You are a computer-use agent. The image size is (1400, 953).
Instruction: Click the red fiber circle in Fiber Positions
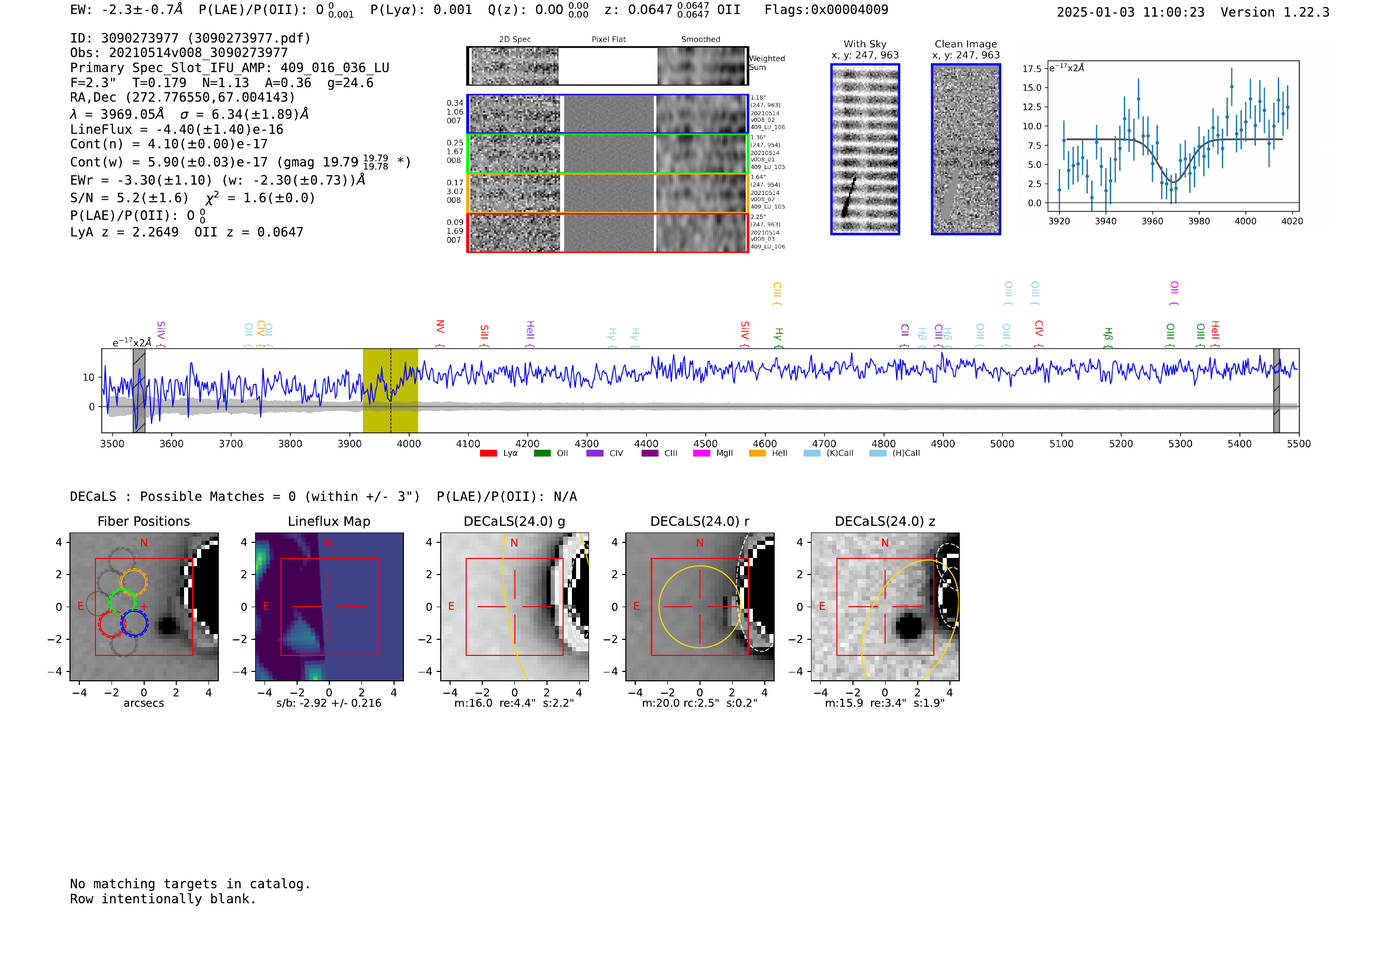click(112, 623)
